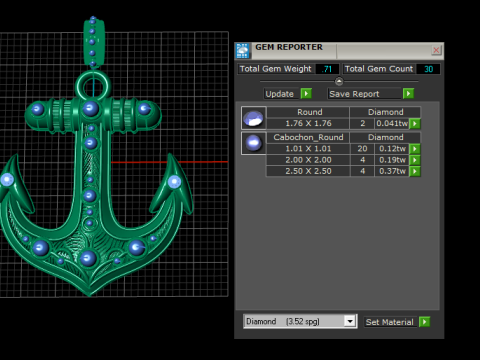Click the '0.12tw' weight cell
Image resolution: width=480 pixels, height=360 pixels.
pyautogui.click(x=392, y=149)
